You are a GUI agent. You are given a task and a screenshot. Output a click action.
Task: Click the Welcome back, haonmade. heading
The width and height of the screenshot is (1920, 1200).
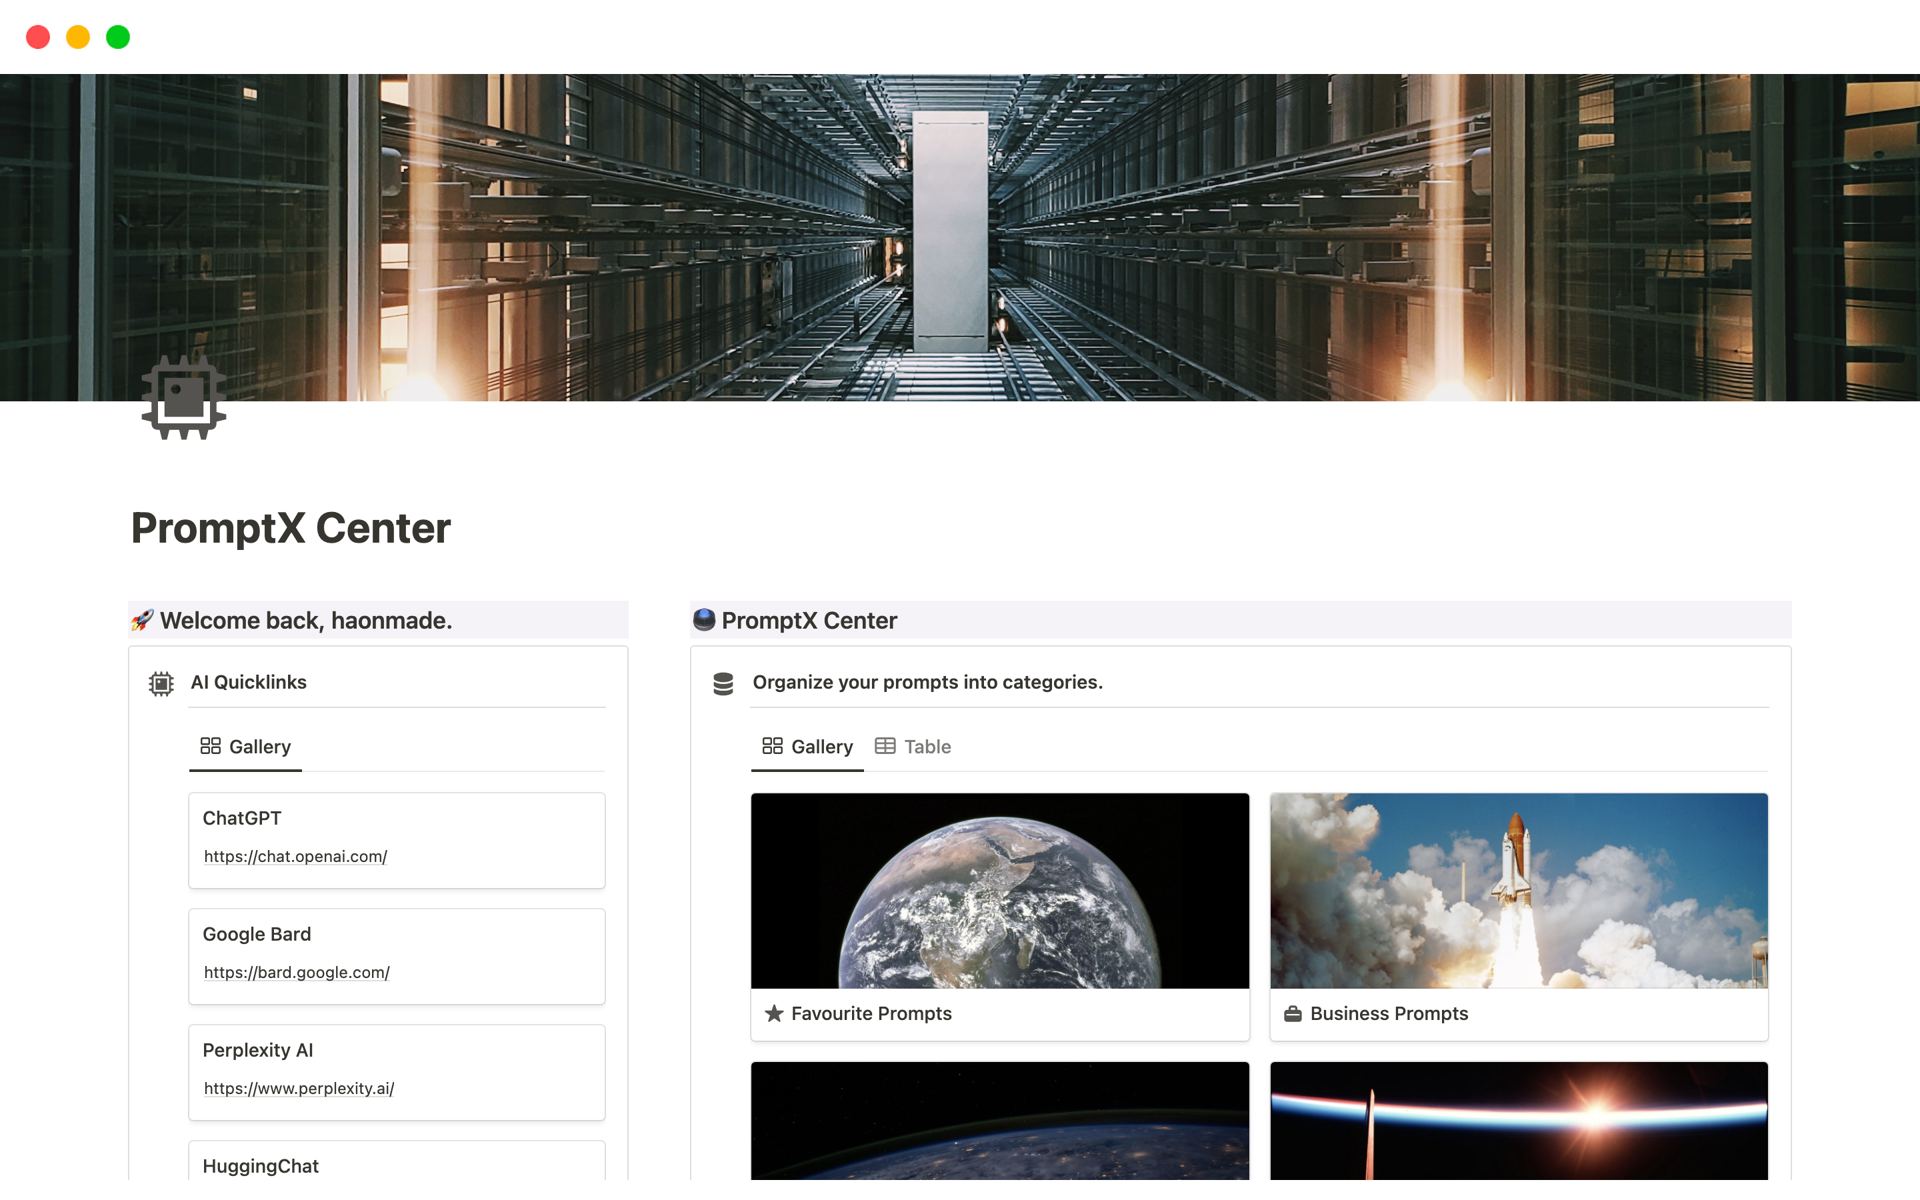[306, 620]
